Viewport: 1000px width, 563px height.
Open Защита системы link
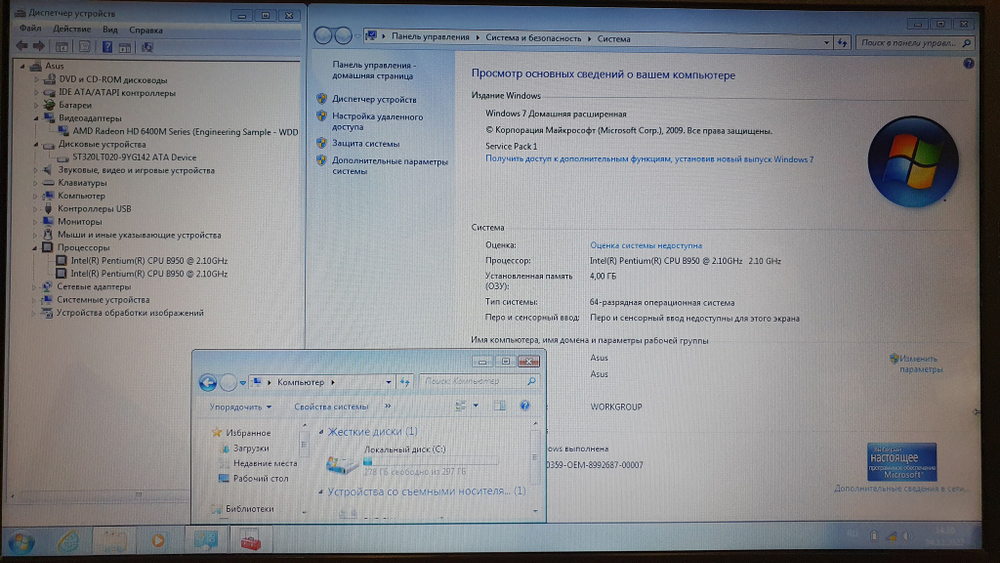click(x=365, y=143)
